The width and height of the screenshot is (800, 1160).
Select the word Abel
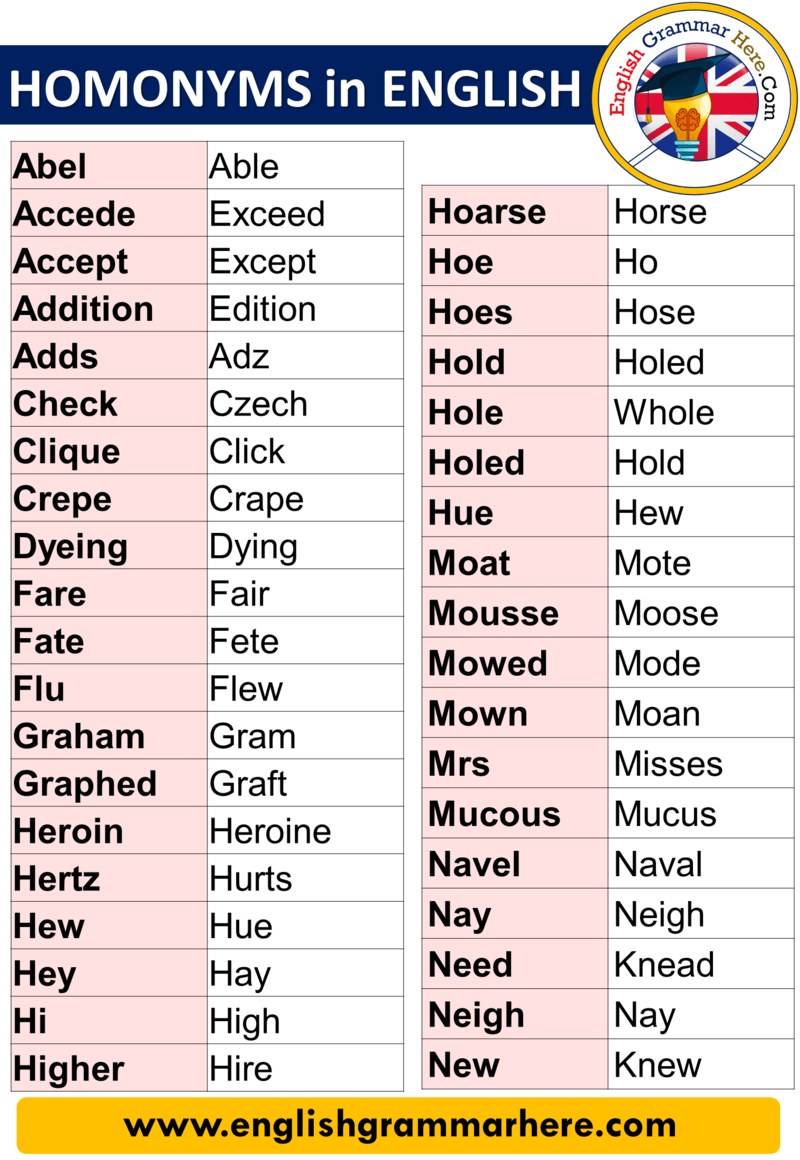point(50,166)
